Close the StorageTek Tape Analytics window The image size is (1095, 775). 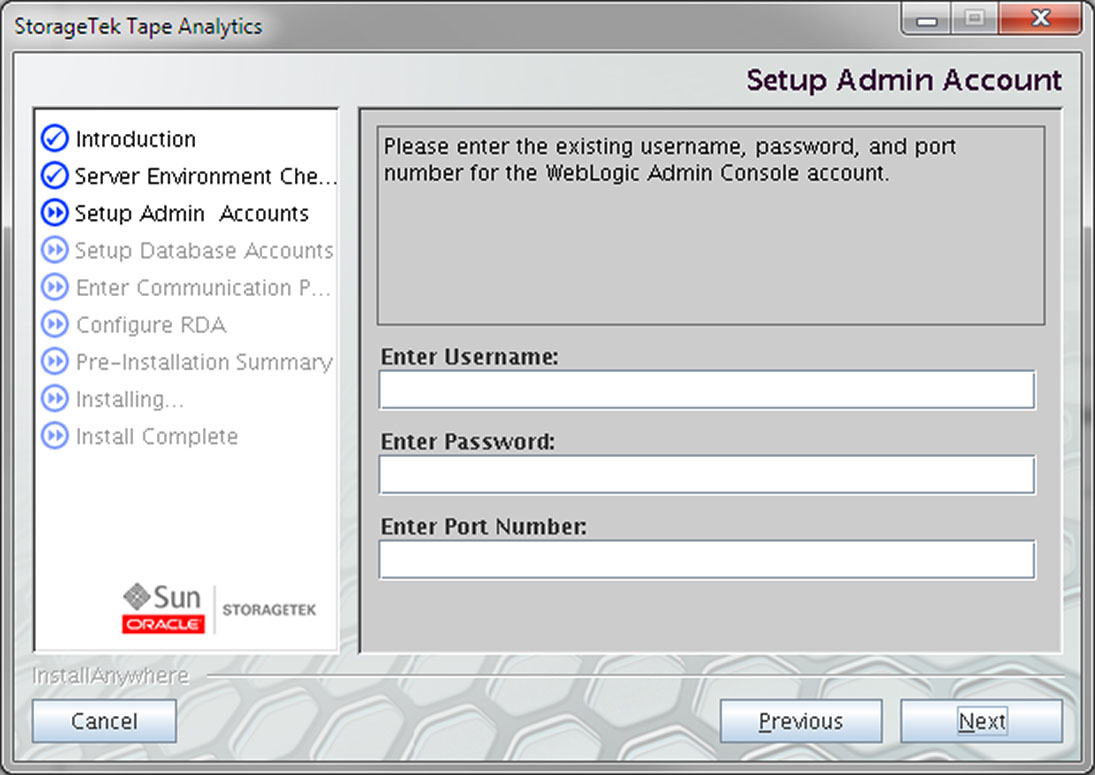1041,19
